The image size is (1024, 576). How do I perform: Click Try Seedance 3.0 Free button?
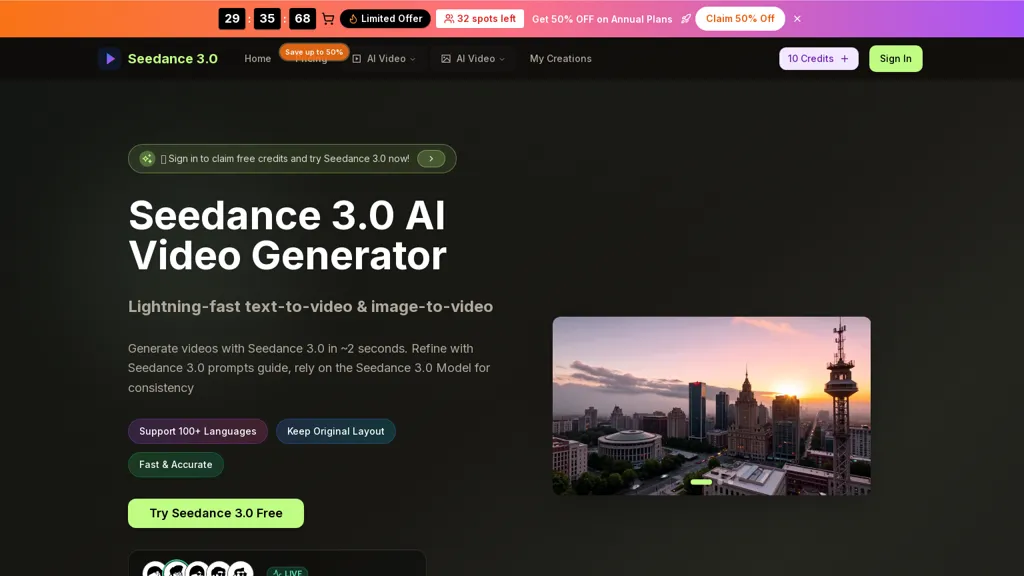(x=216, y=513)
